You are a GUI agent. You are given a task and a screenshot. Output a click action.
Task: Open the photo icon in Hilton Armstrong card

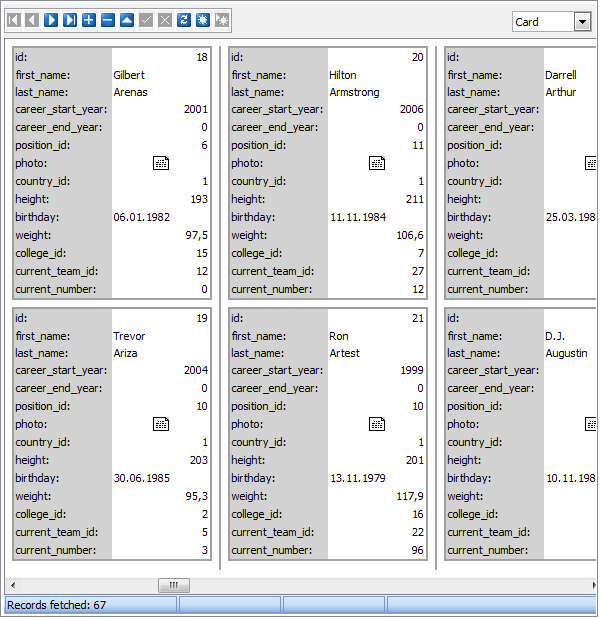pyautogui.click(x=377, y=163)
